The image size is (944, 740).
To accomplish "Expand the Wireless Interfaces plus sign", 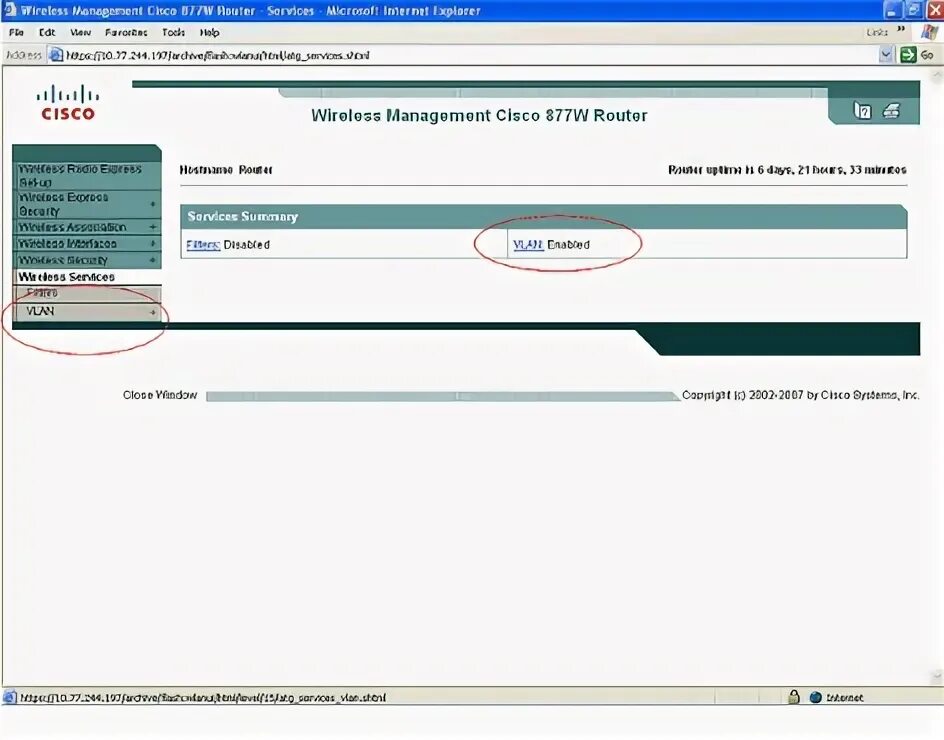I will pyautogui.click(x=153, y=243).
